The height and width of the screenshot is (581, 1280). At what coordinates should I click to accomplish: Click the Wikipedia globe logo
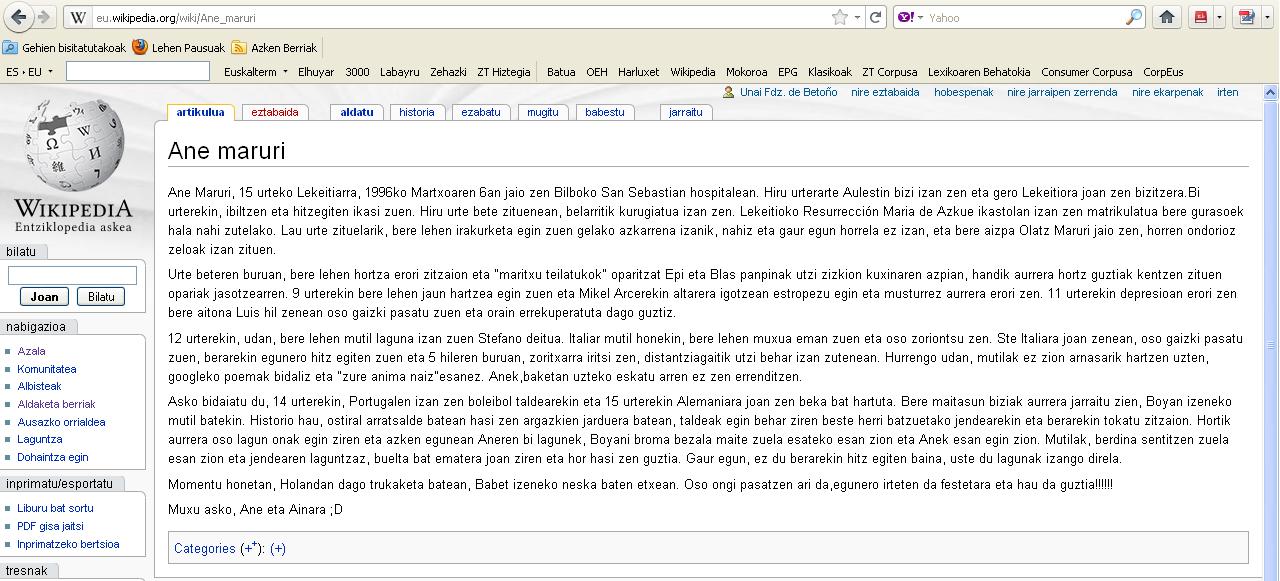click(x=73, y=147)
